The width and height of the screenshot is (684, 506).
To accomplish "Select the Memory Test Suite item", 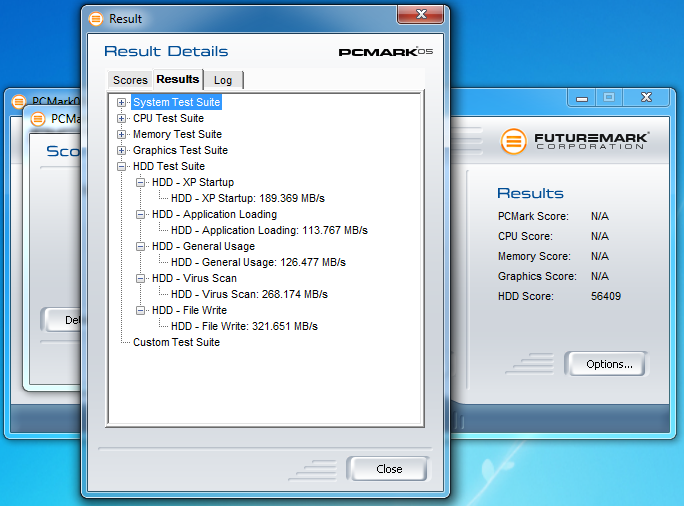I will (x=177, y=134).
